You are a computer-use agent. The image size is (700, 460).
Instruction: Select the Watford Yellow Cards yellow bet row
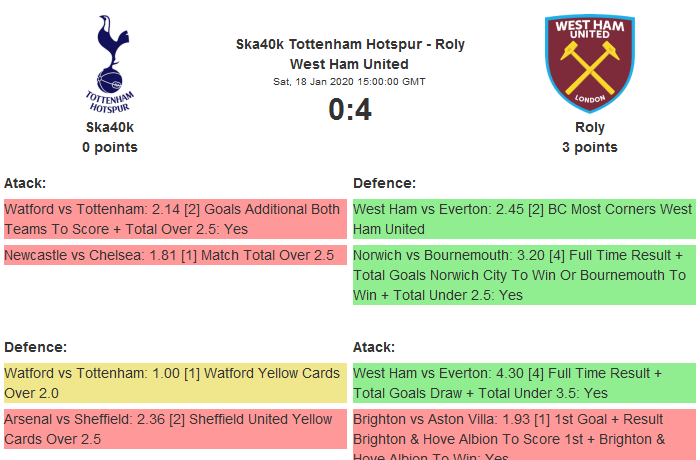point(174,383)
